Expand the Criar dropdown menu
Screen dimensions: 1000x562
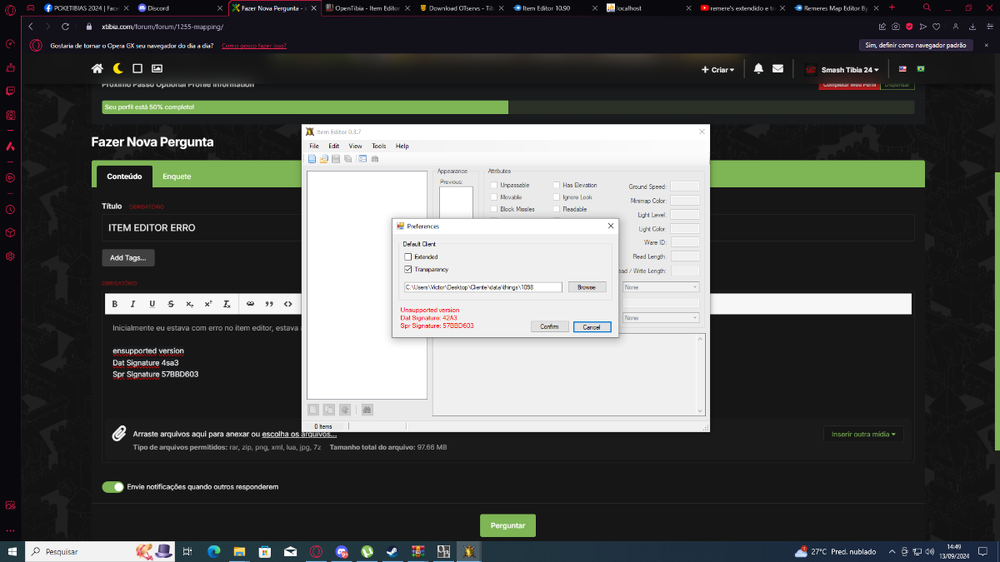pyautogui.click(x=718, y=70)
